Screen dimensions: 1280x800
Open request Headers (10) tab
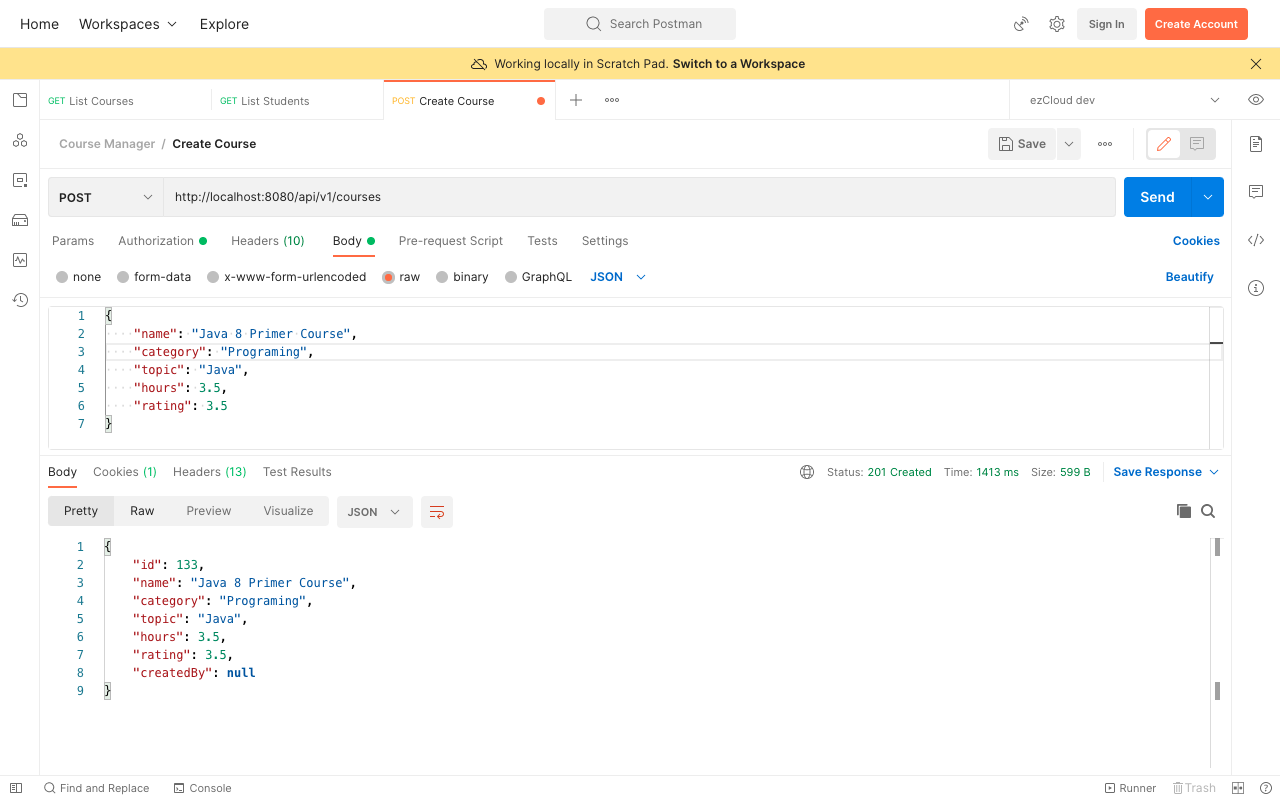[268, 241]
